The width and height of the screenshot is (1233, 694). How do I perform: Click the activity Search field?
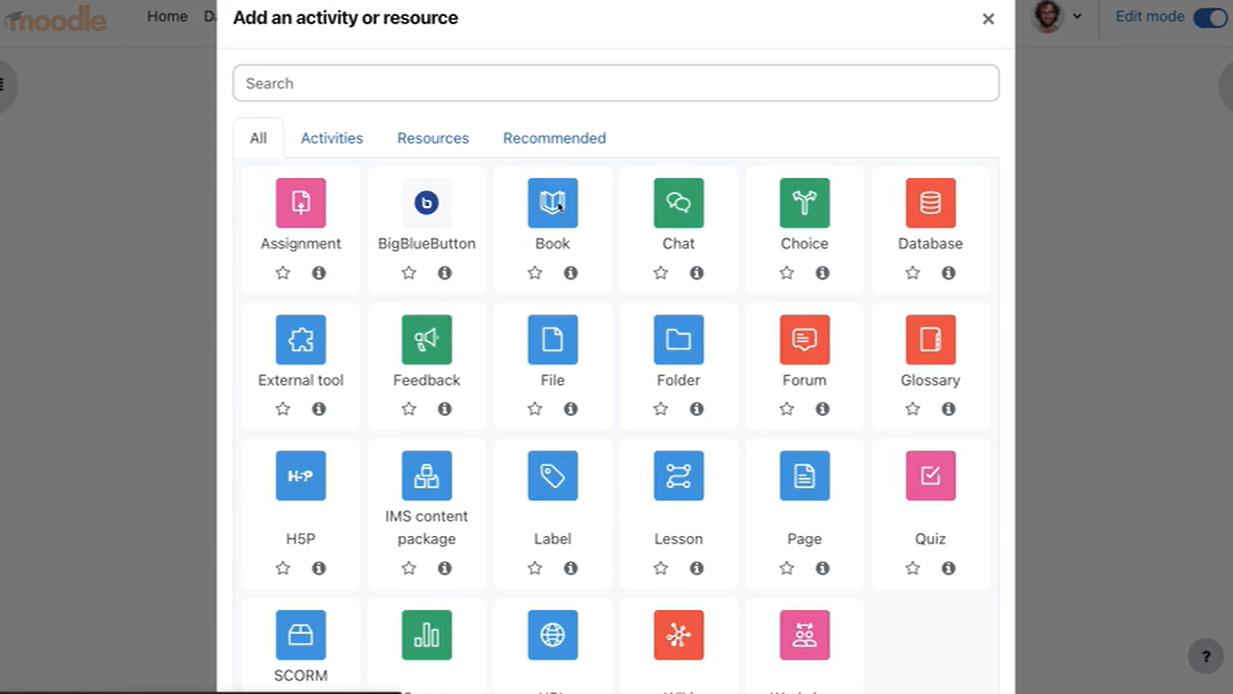point(616,83)
